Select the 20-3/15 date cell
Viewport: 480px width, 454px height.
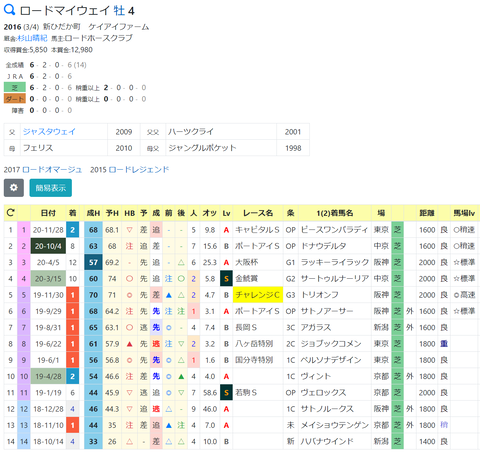tap(48, 279)
